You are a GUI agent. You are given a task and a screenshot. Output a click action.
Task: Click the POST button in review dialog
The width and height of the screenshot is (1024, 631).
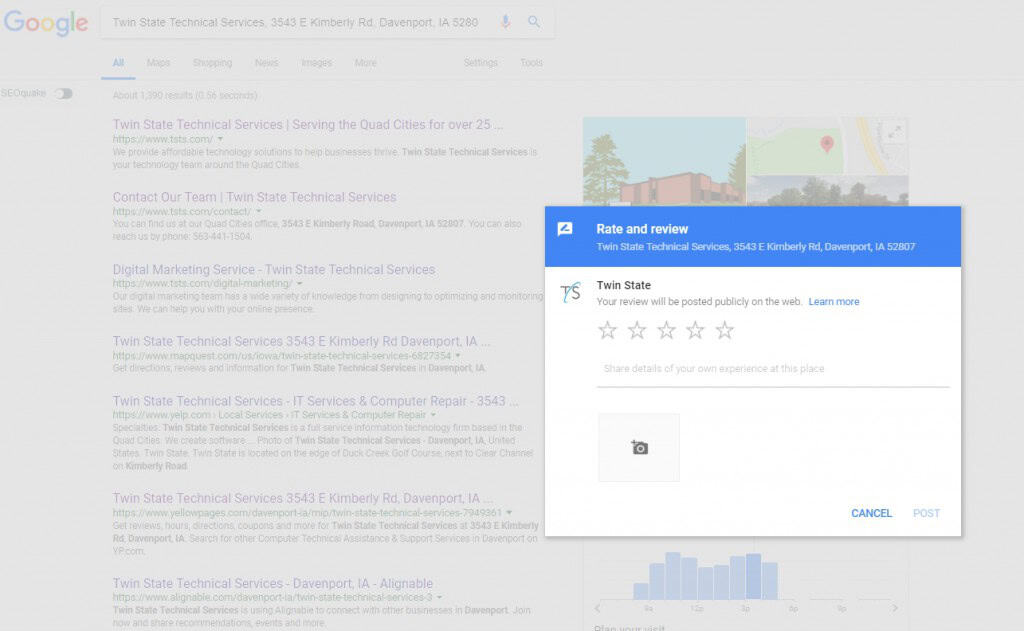[x=926, y=513]
